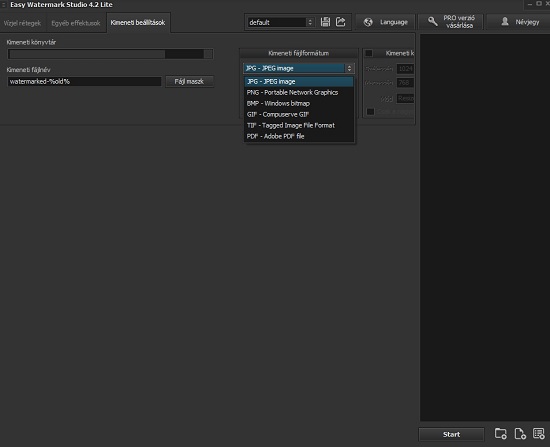Viewport: 550px width, 447px height.
Task: Toggle the disabled checkbox below resize options
Action: [370, 112]
